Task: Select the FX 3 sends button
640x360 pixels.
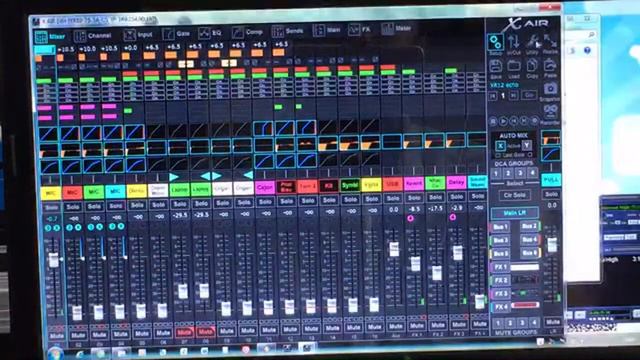Action: point(500,293)
